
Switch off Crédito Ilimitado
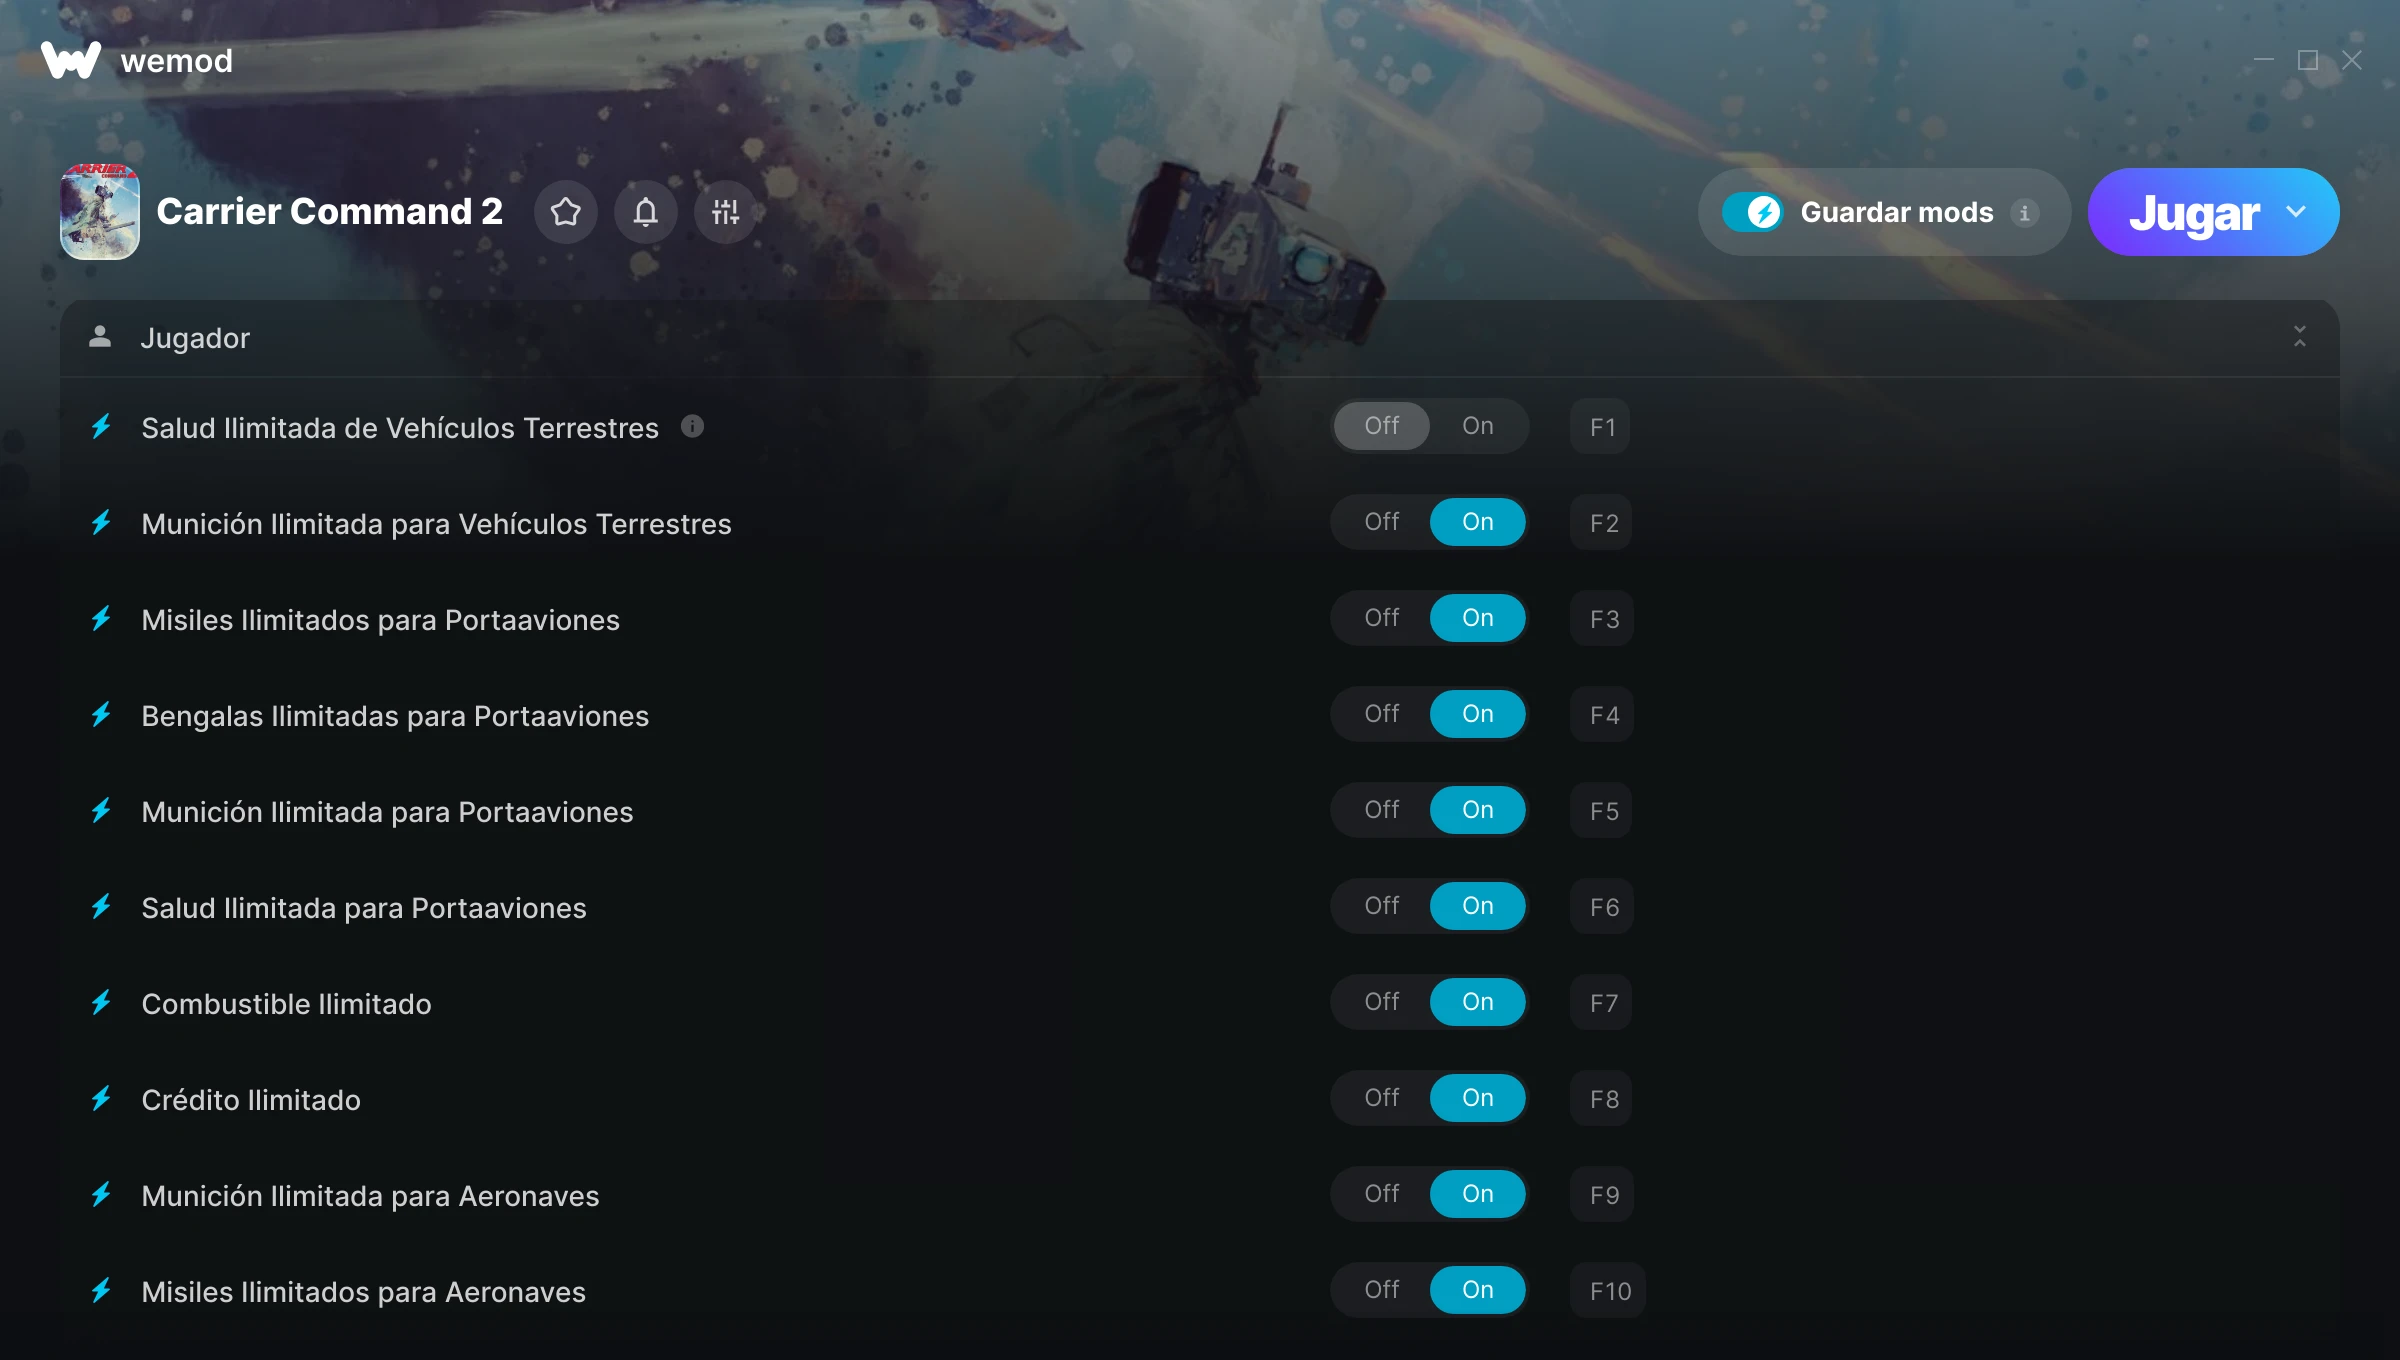[1382, 1098]
